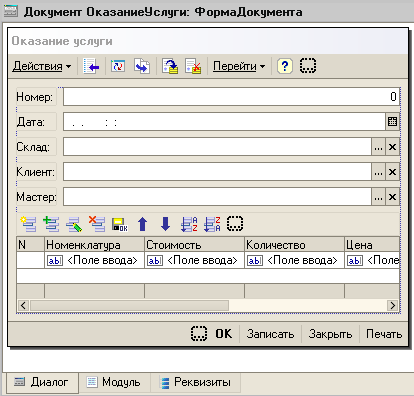Open the calendar picker for Дата
This screenshot has height=396, width=414.
(392, 122)
